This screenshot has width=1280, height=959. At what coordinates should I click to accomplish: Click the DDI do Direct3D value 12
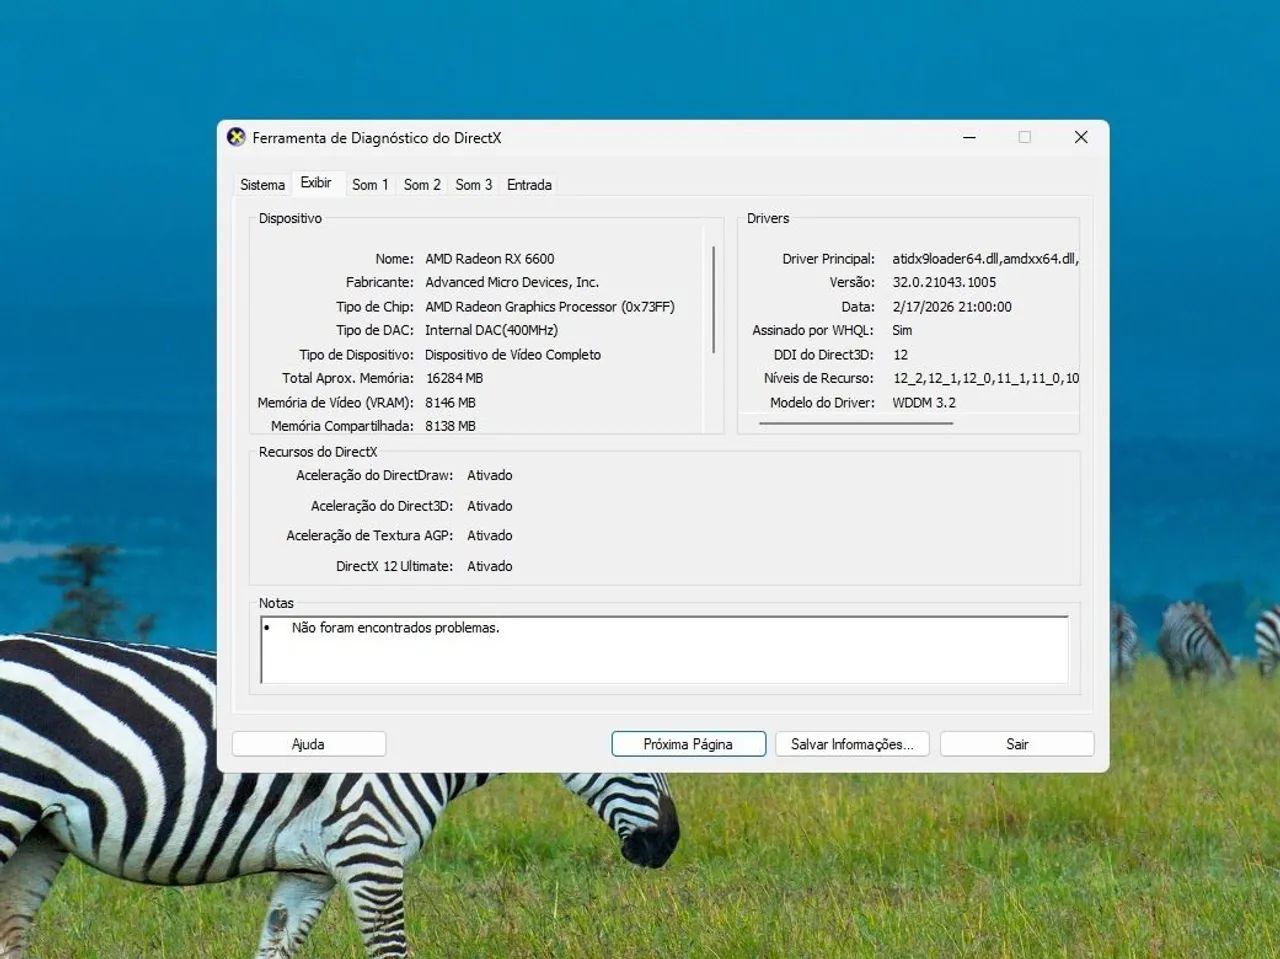pos(900,355)
